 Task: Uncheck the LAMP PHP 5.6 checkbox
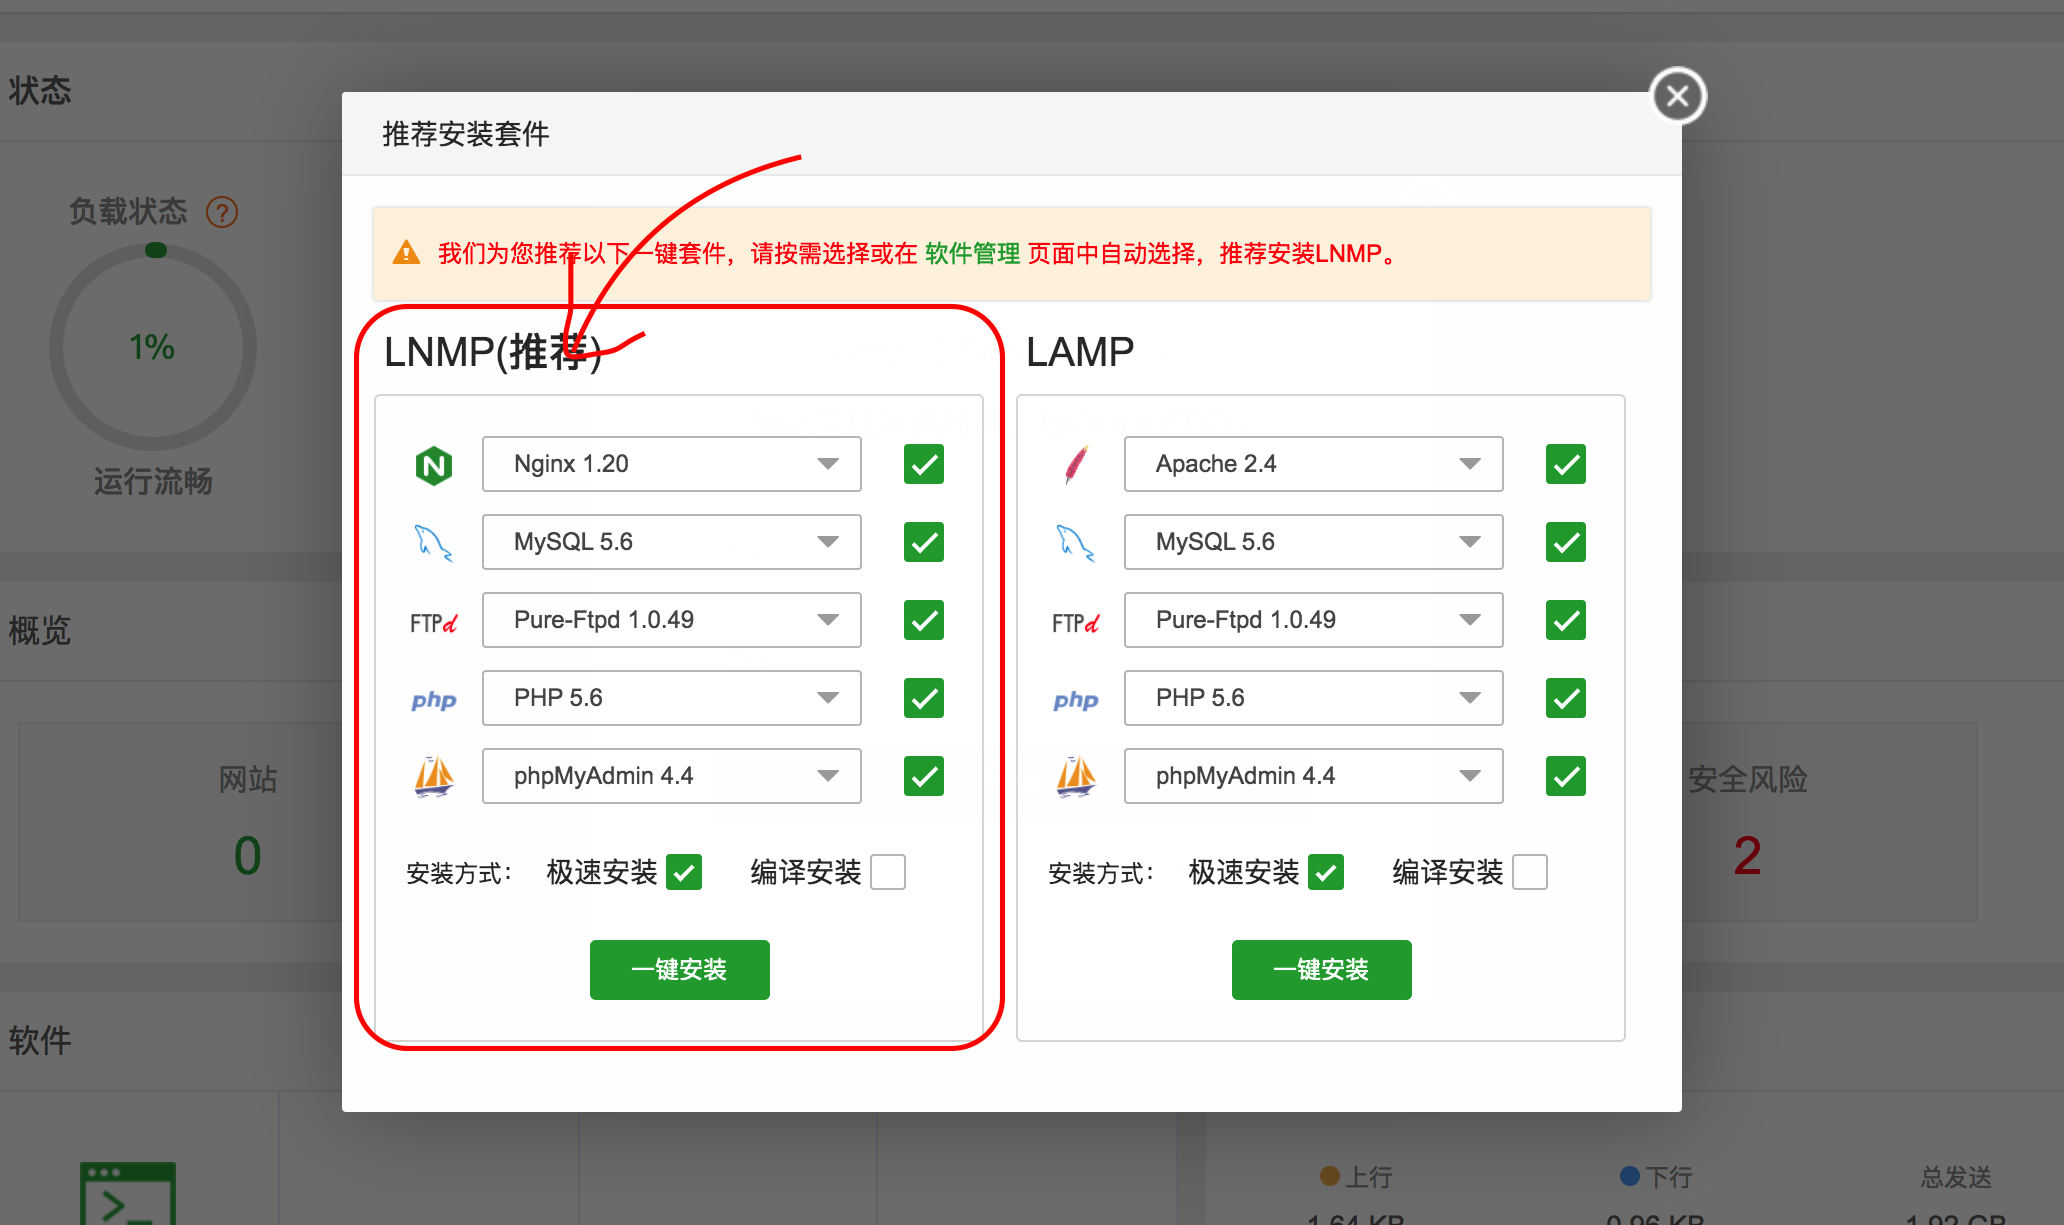[x=1566, y=698]
